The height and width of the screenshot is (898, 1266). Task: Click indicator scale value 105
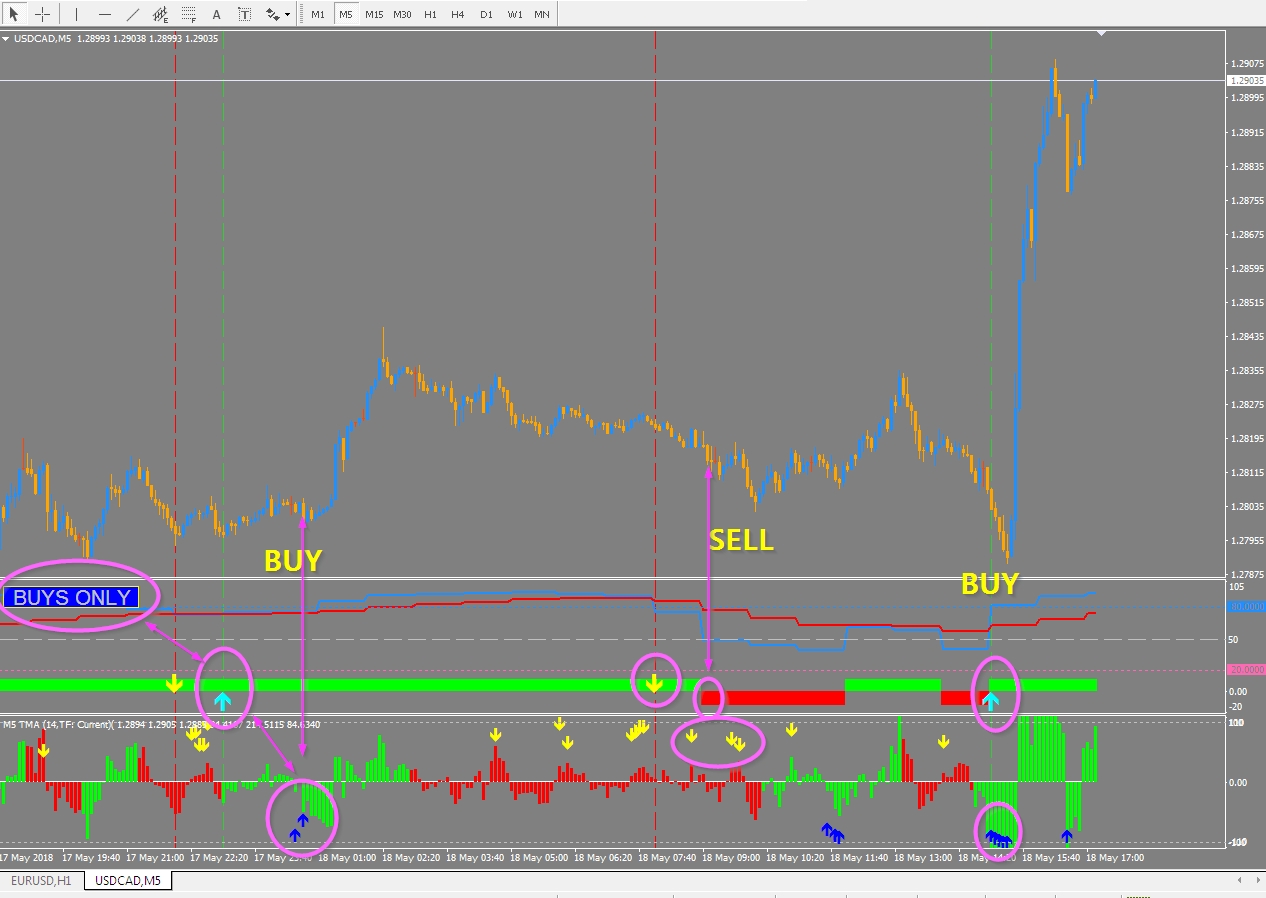pos(1237,587)
